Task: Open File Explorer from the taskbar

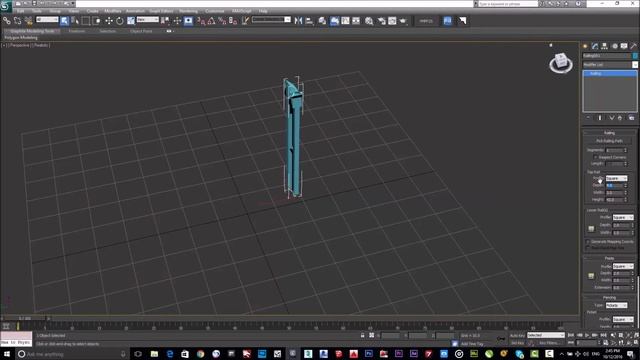Action: coord(154,354)
